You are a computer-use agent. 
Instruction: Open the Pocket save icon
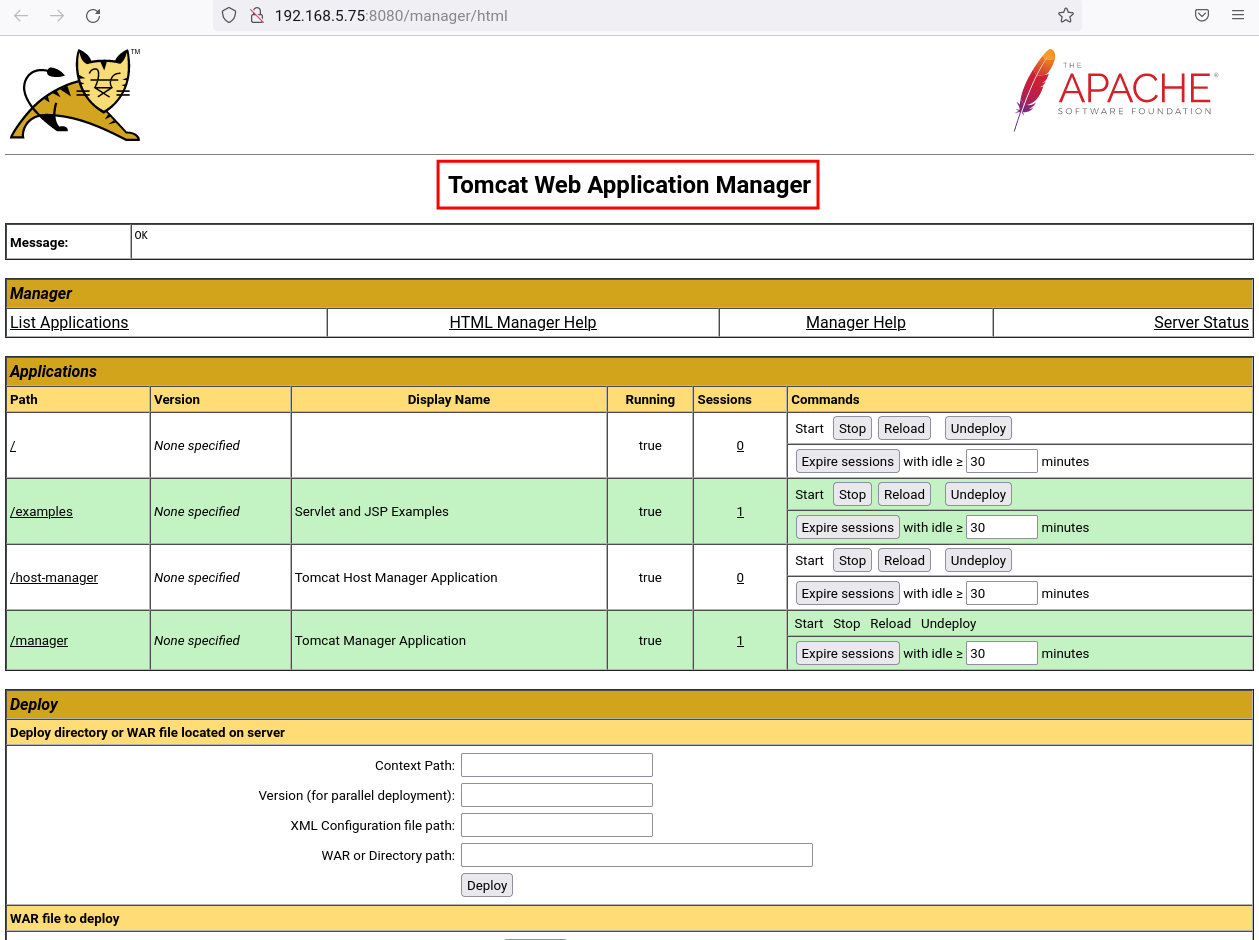1202,16
